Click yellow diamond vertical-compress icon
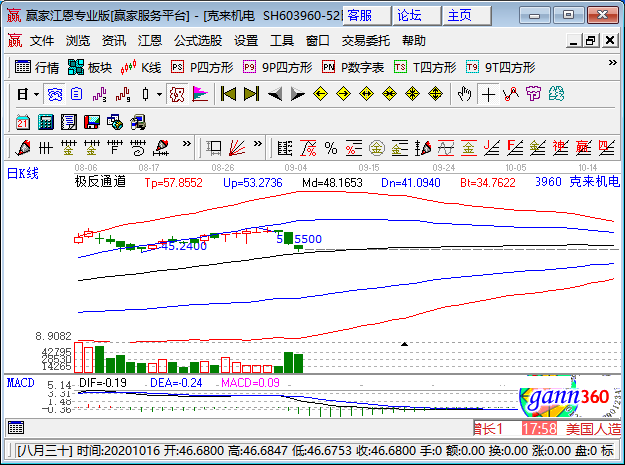 (412, 94)
